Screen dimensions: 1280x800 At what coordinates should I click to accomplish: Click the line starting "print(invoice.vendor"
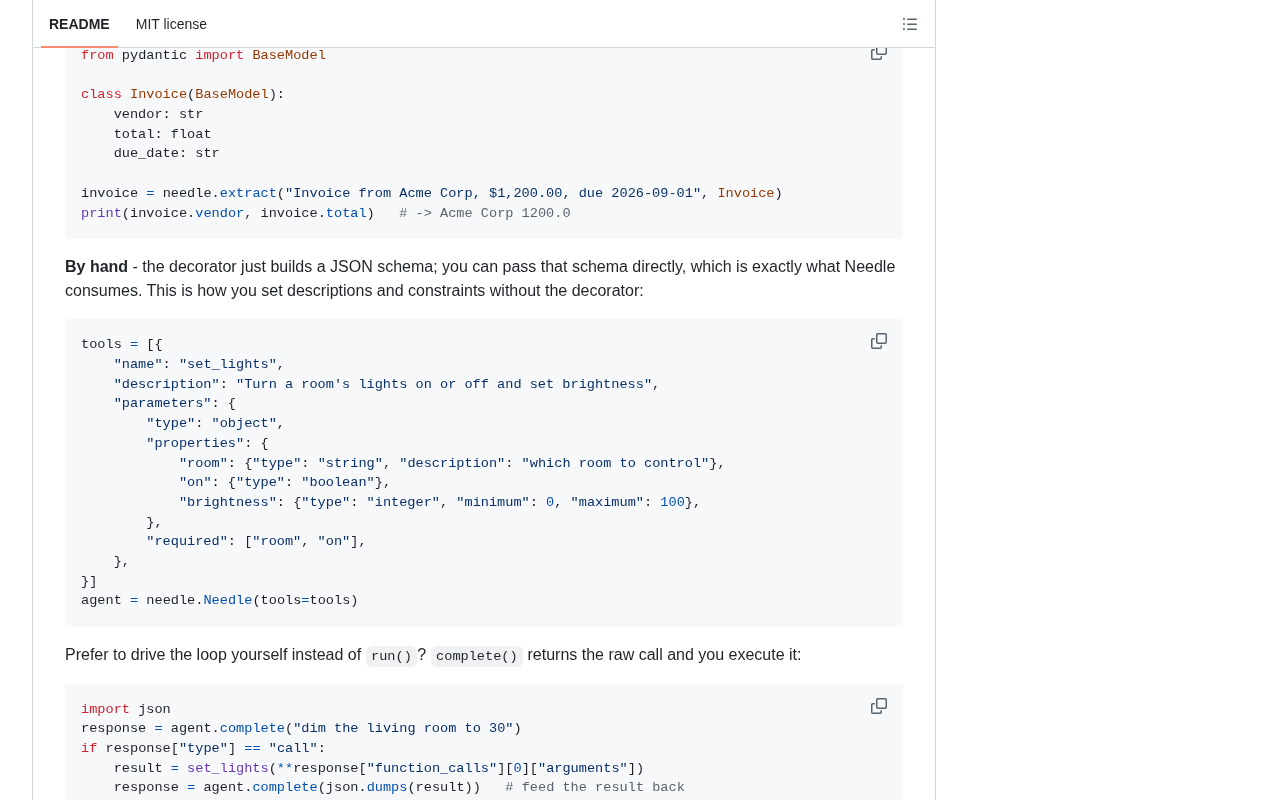pyautogui.click(x=326, y=213)
